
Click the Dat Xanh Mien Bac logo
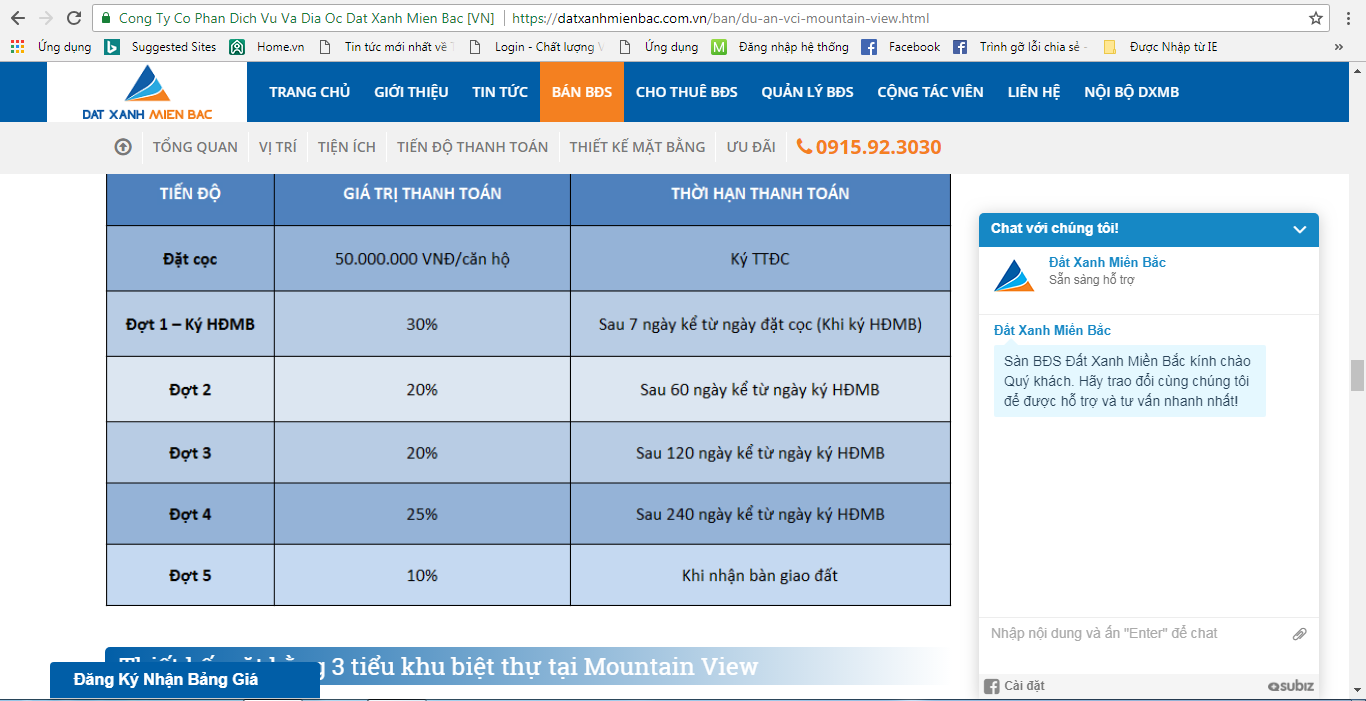click(147, 92)
